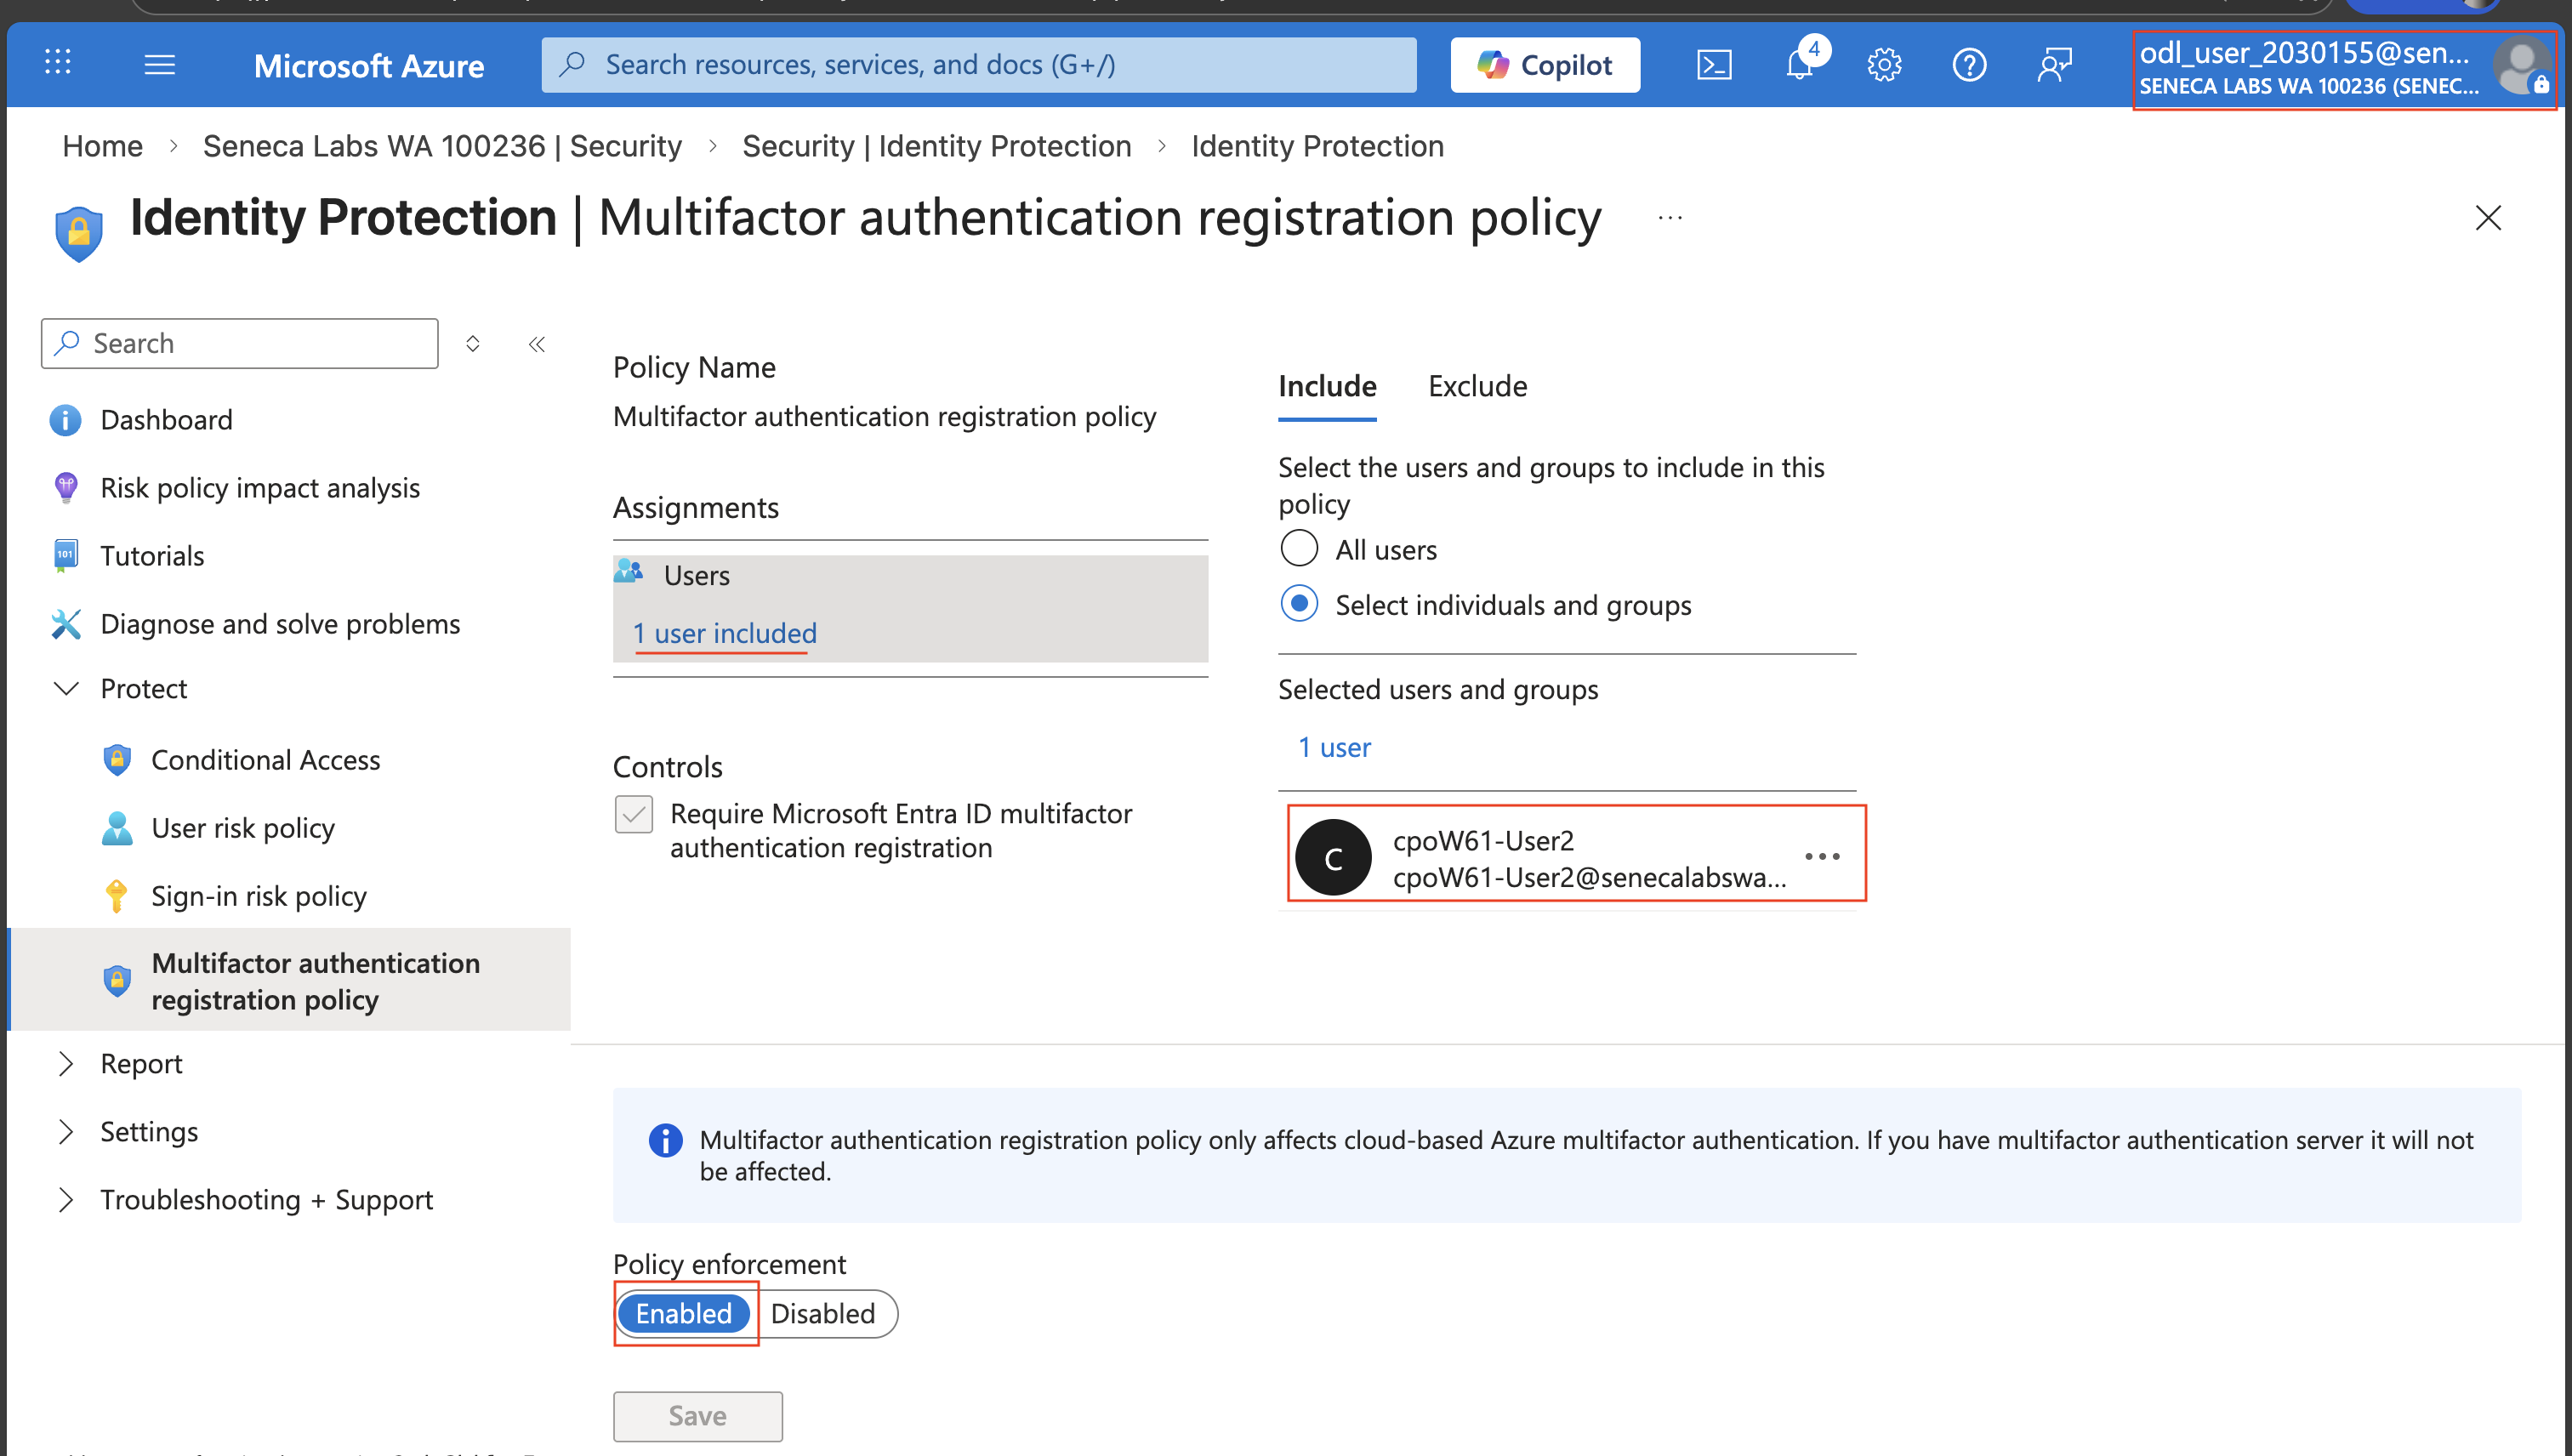Click the '1 user' selected users link

[1334, 748]
